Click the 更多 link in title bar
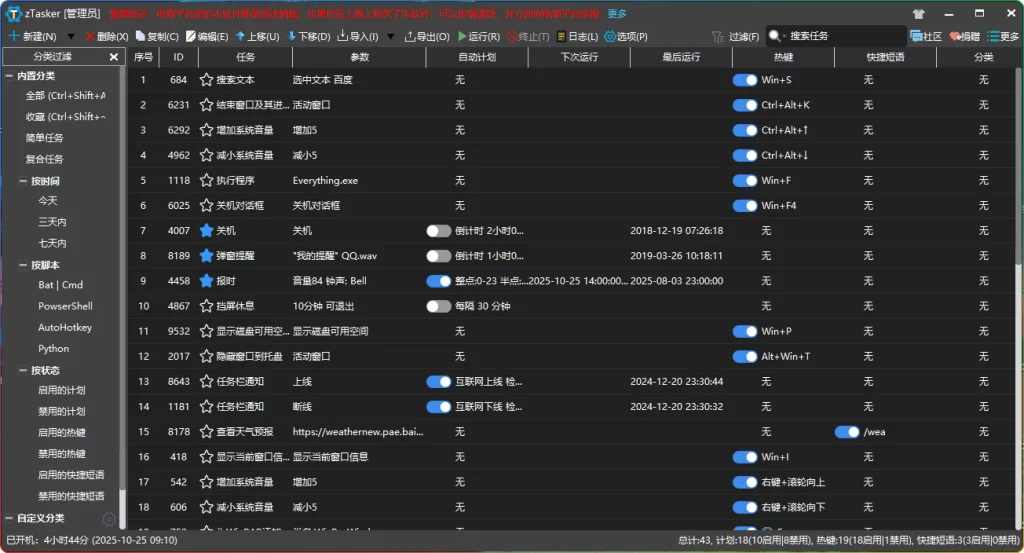This screenshot has height=553, width=1024. coord(617,14)
